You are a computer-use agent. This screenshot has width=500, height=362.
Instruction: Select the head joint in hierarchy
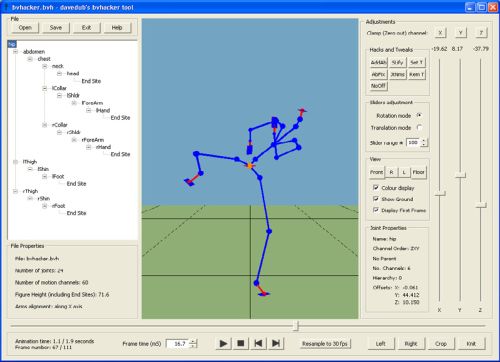73,73
